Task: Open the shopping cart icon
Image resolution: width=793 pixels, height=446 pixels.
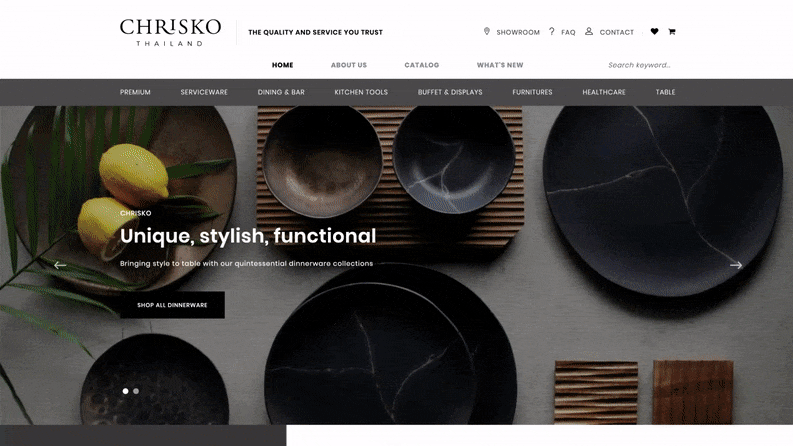Action: click(672, 31)
